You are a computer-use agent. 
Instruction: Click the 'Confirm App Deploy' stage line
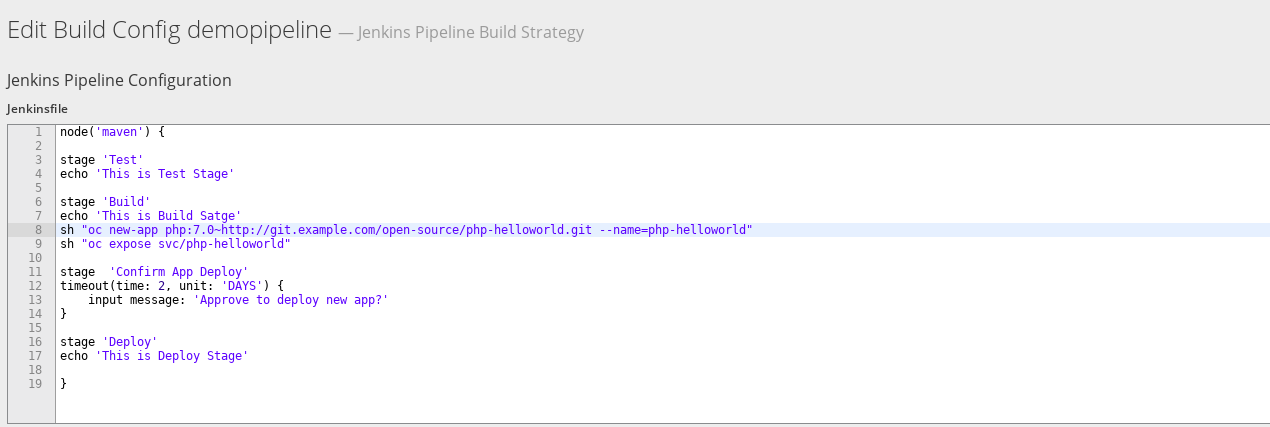(154, 271)
